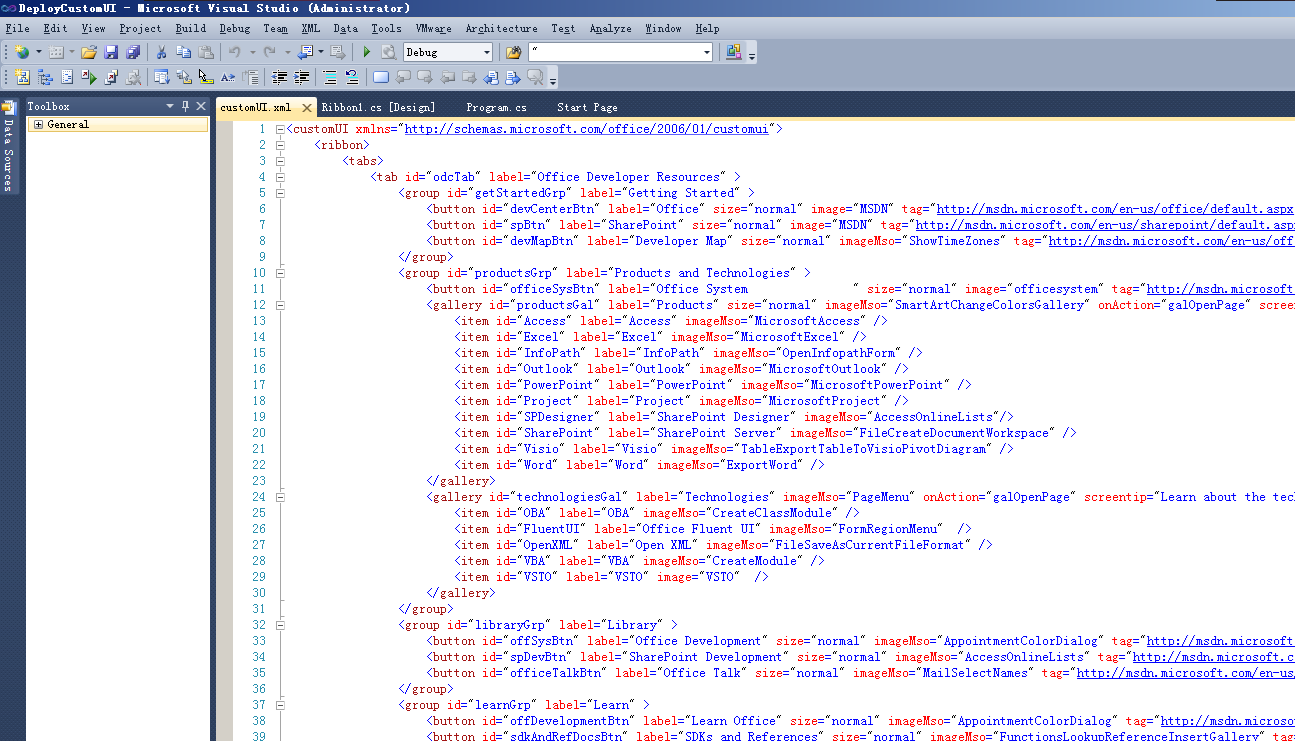Close the customUI.xml tab
Screen dimensions: 1295x741
305,107
